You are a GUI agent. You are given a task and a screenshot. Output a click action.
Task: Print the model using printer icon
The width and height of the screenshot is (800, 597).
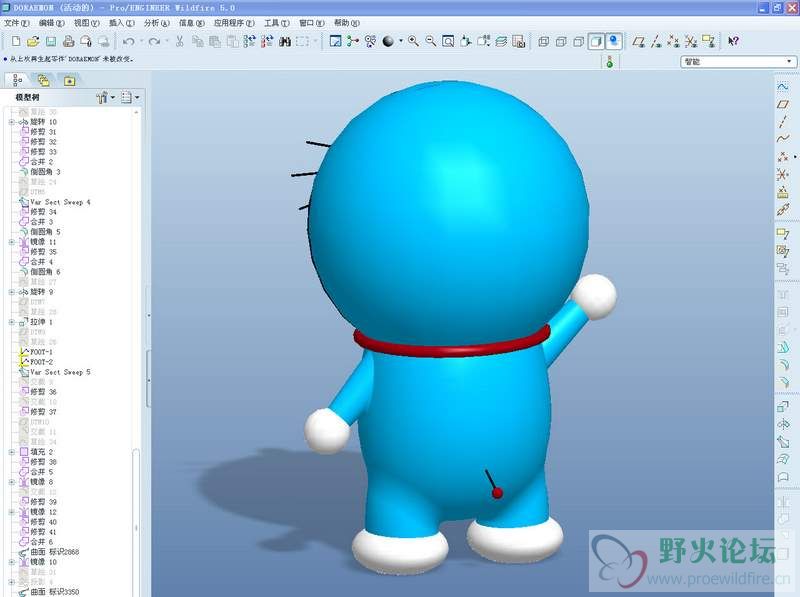click(x=69, y=41)
